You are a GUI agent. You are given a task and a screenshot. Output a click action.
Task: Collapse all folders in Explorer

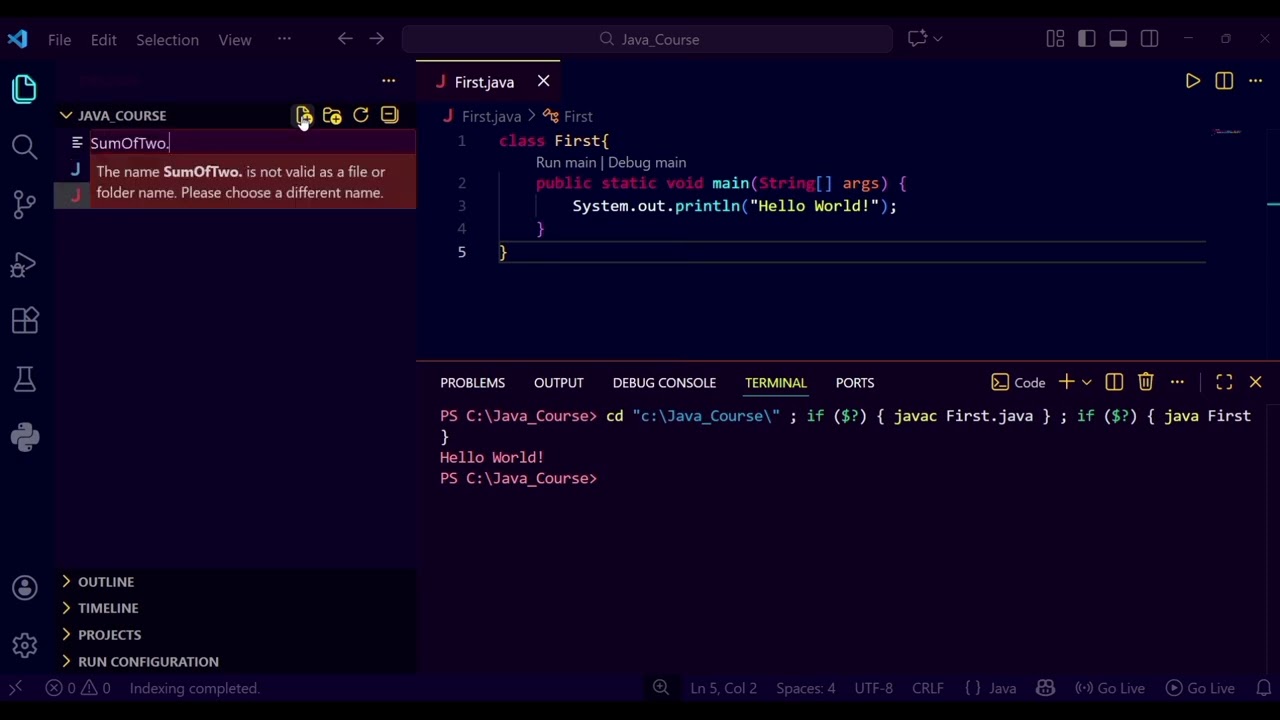point(389,116)
